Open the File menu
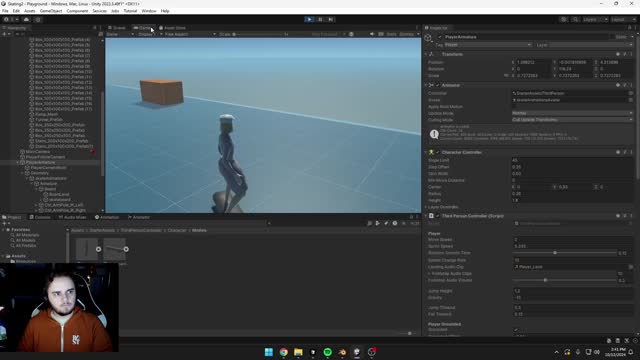This screenshot has height=360, width=640. pyautogui.click(x=5, y=11)
